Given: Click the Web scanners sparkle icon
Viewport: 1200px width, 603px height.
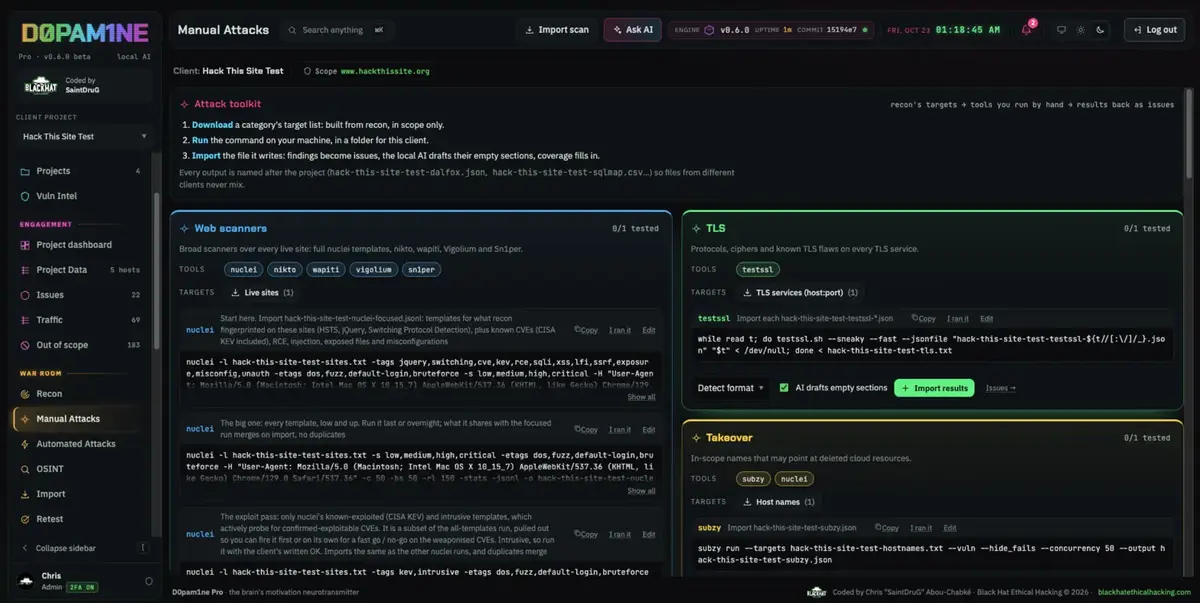Looking at the screenshot, I should click(x=183, y=228).
